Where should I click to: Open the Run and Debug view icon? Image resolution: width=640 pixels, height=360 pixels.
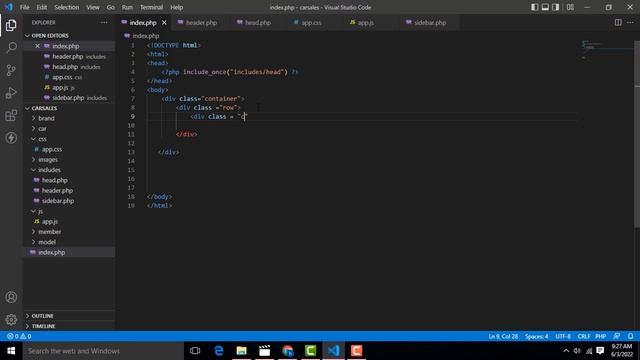click(11, 93)
